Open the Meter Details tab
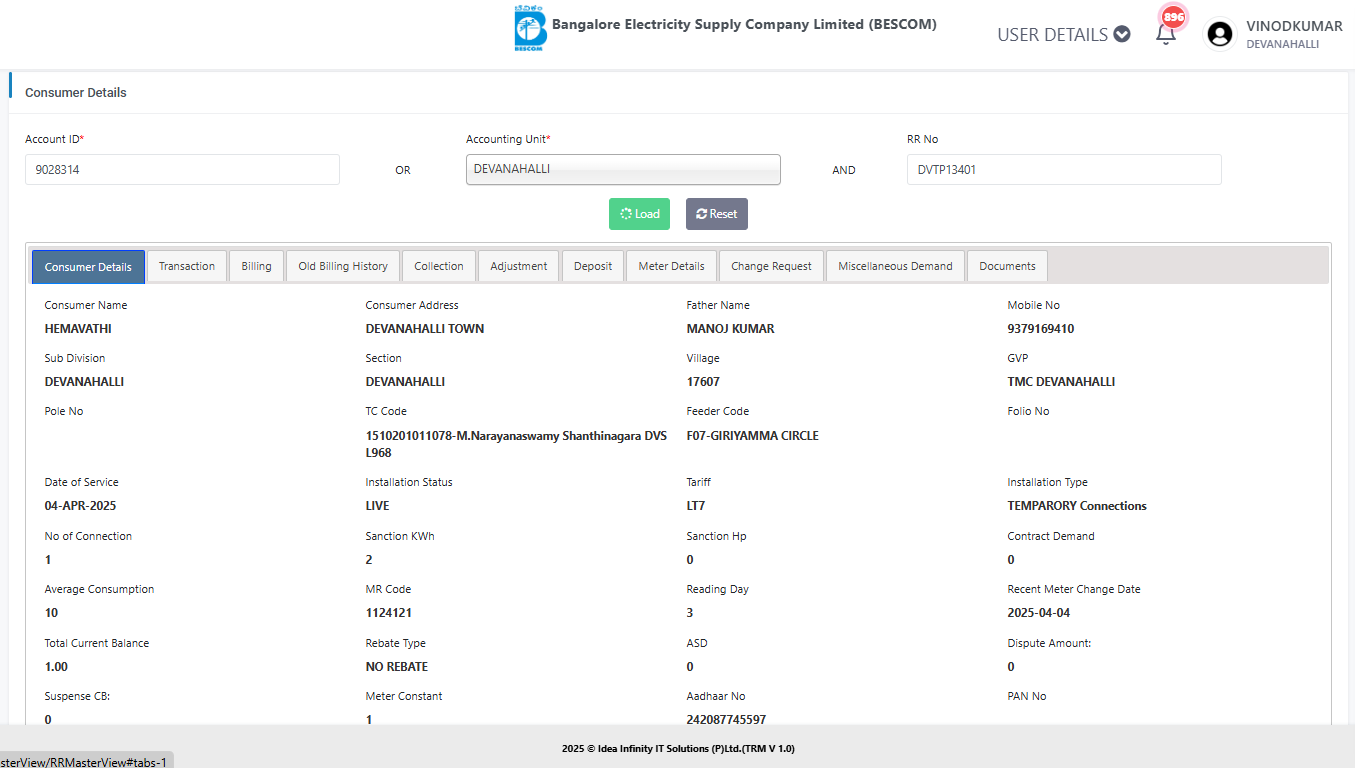 [x=672, y=266]
